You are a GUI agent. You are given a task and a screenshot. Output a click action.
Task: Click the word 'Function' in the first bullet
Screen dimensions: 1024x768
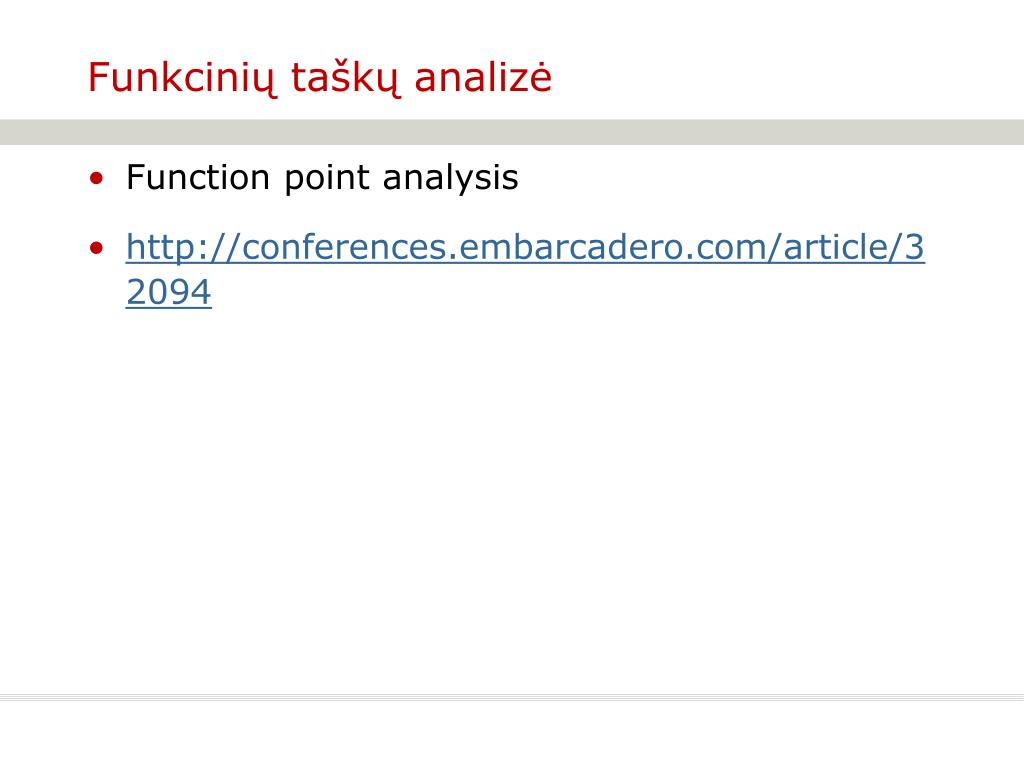[x=198, y=177]
